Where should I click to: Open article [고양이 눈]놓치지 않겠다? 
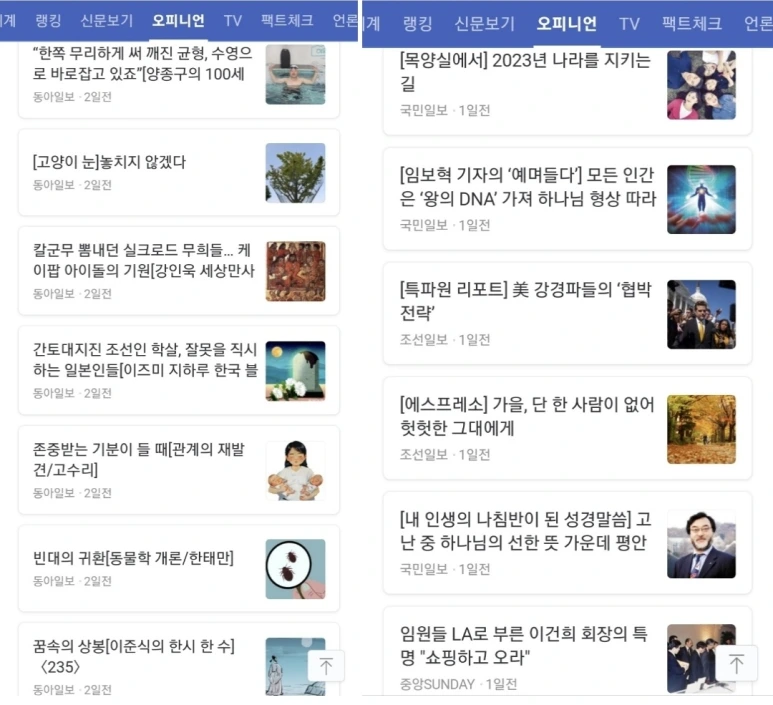pyautogui.click(x=178, y=173)
